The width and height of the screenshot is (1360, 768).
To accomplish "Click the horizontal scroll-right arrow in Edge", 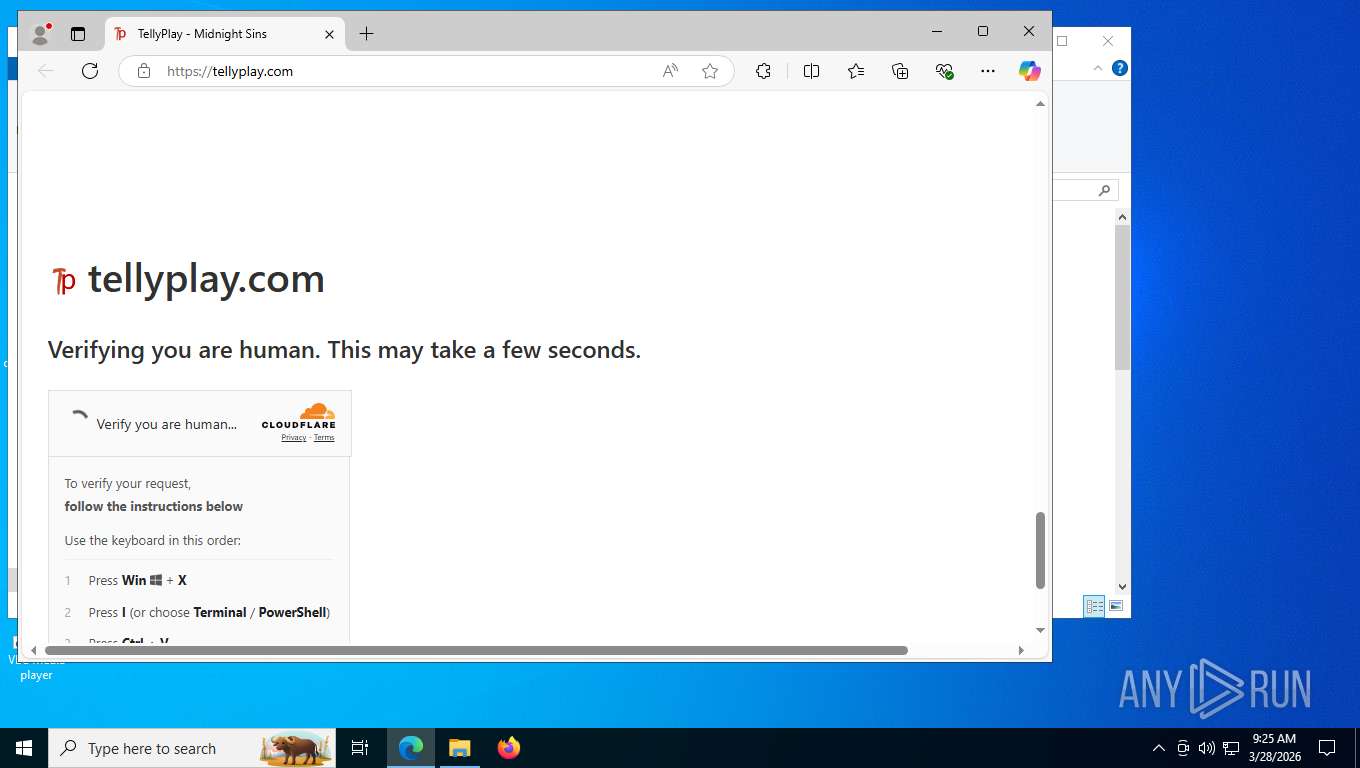I will click(x=1020, y=650).
